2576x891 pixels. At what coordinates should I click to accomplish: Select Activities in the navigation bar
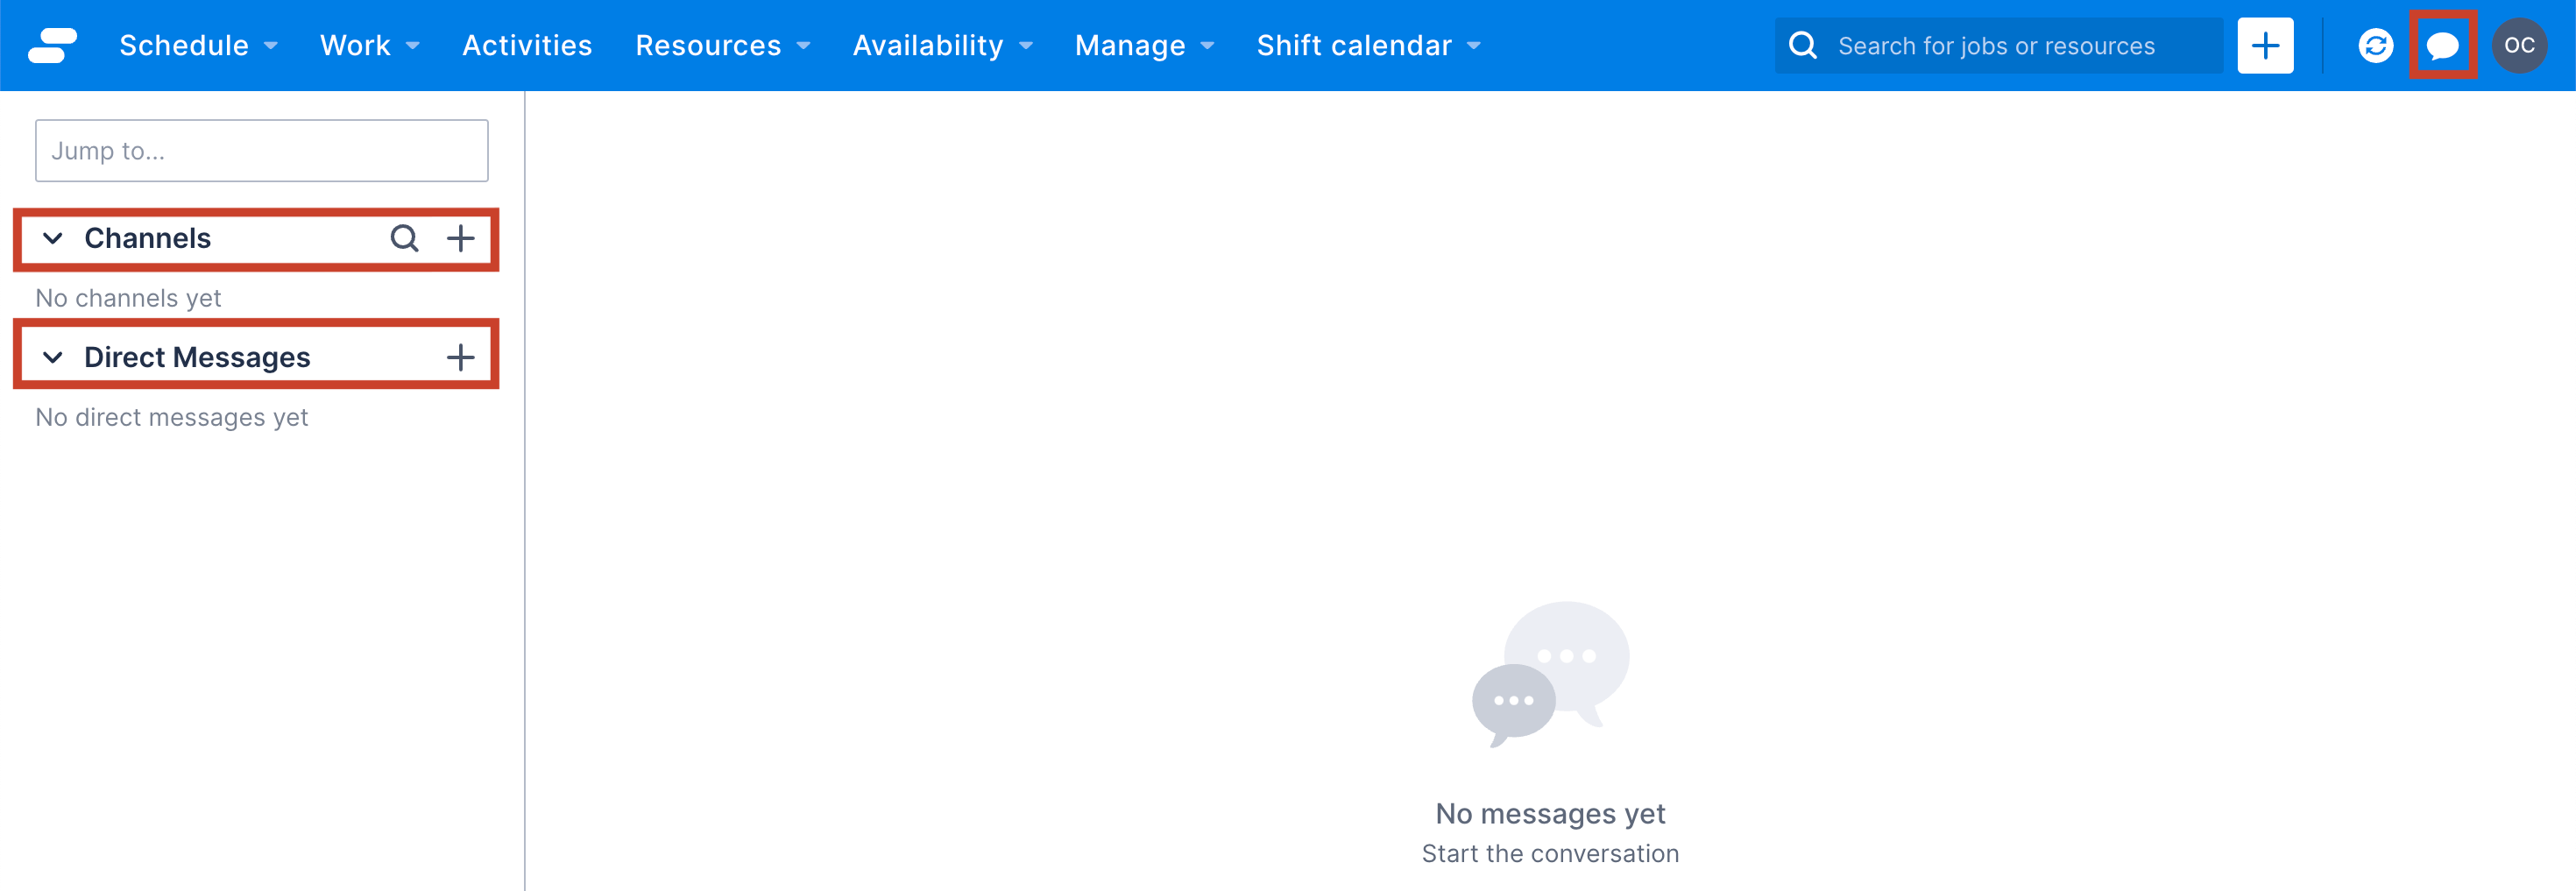tap(527, 45)
